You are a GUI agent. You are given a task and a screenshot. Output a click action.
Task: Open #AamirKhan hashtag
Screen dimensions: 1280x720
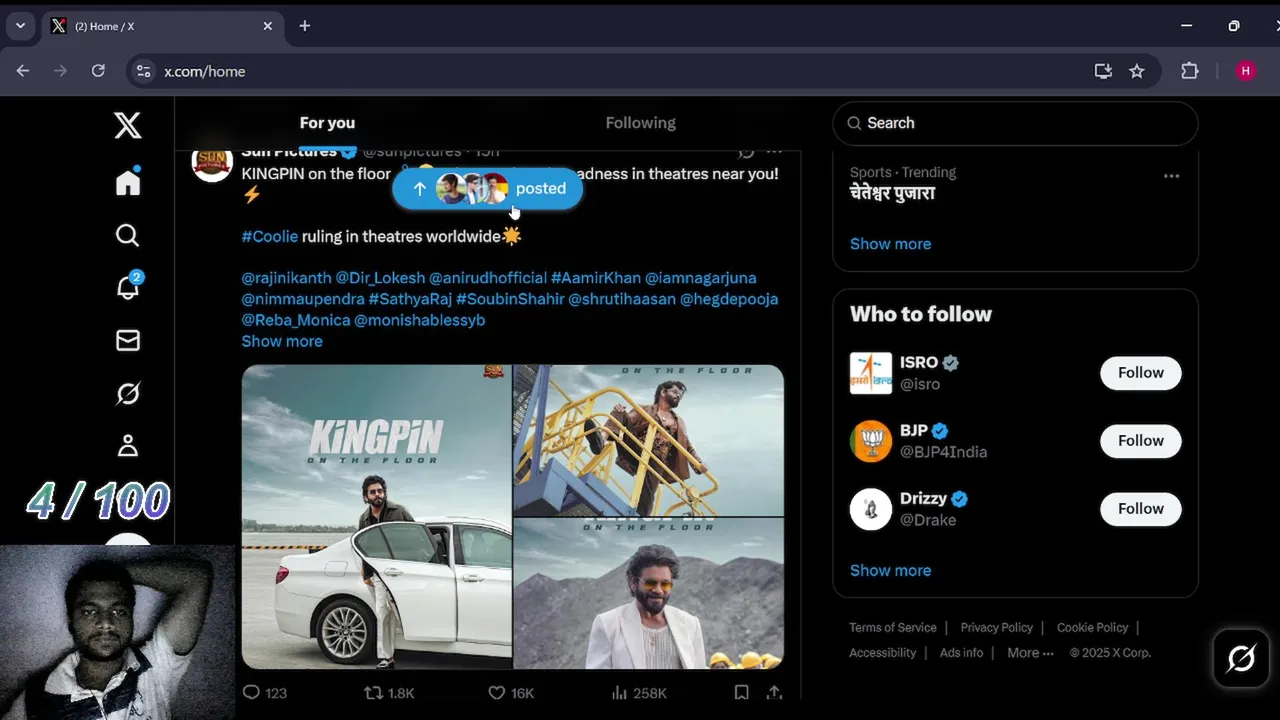(596, 278)
